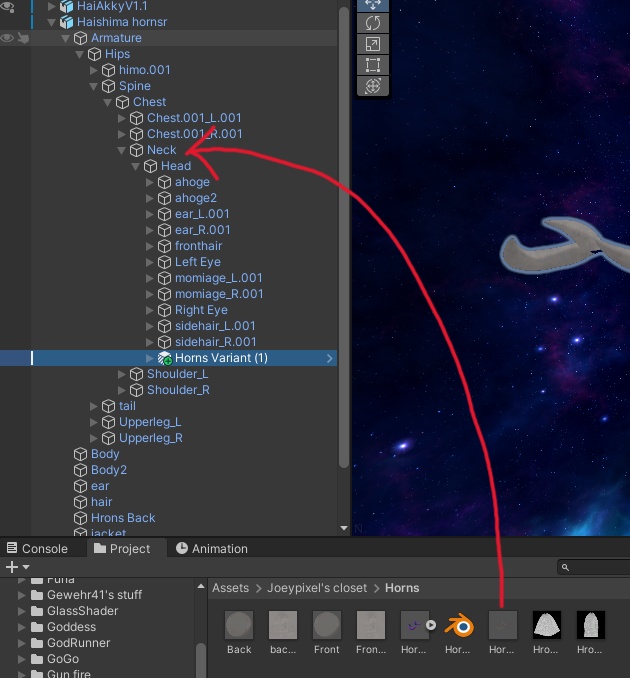Click the cube icon beside Chest.001_L.001
The image size is (630, 678).
click(x=136, y=118)
